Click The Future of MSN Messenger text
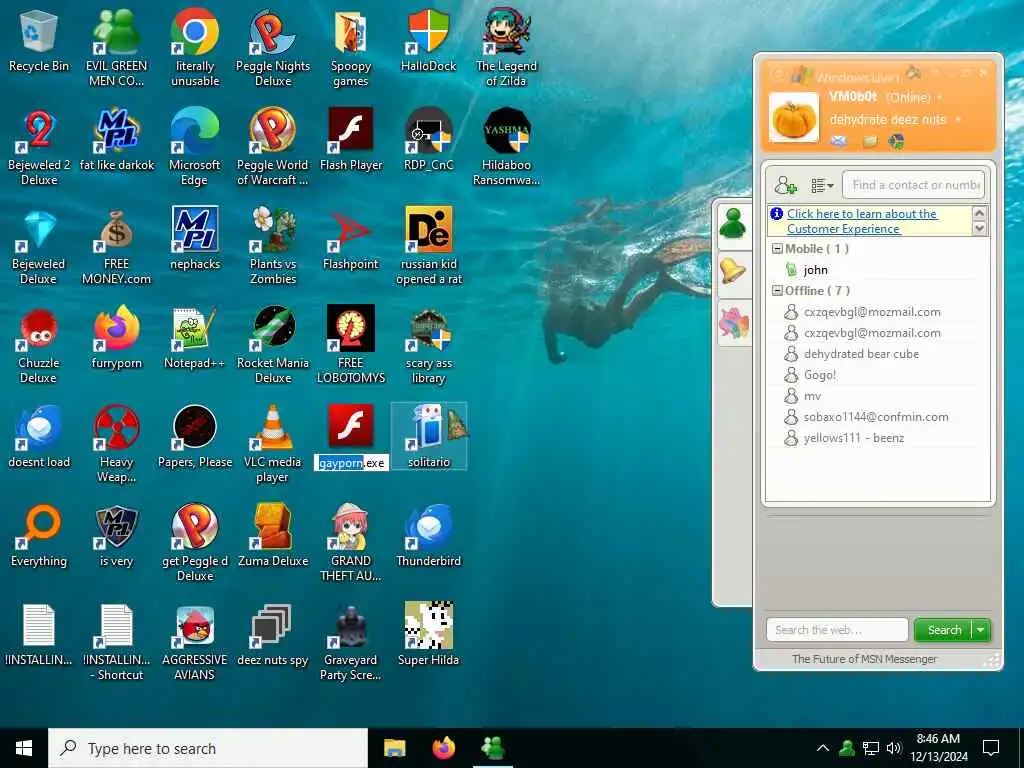The width and height of the screenshot is (1024, 768). coord(864,659)
